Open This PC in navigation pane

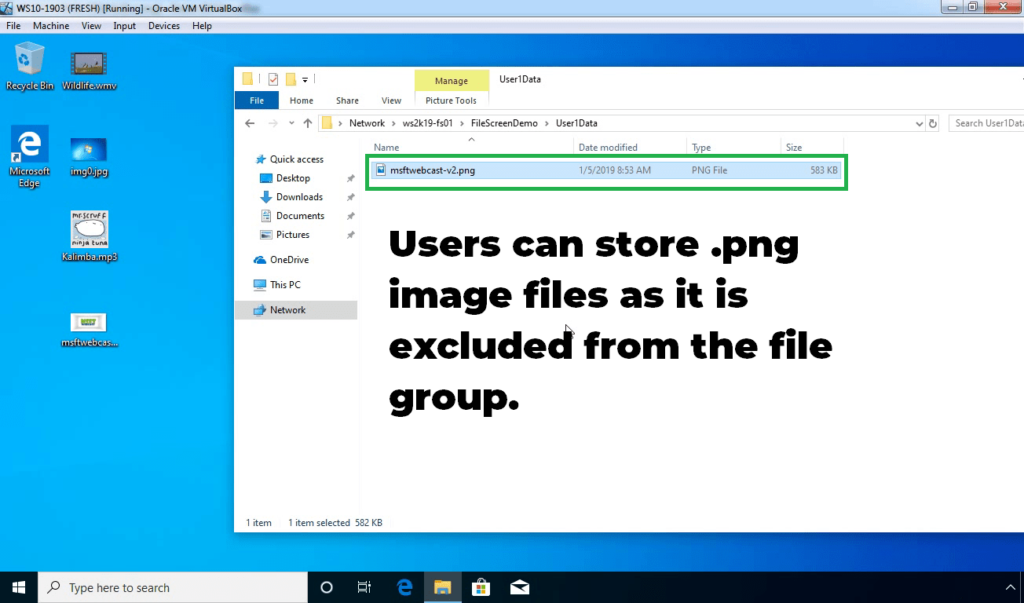[x=285, y=285]
